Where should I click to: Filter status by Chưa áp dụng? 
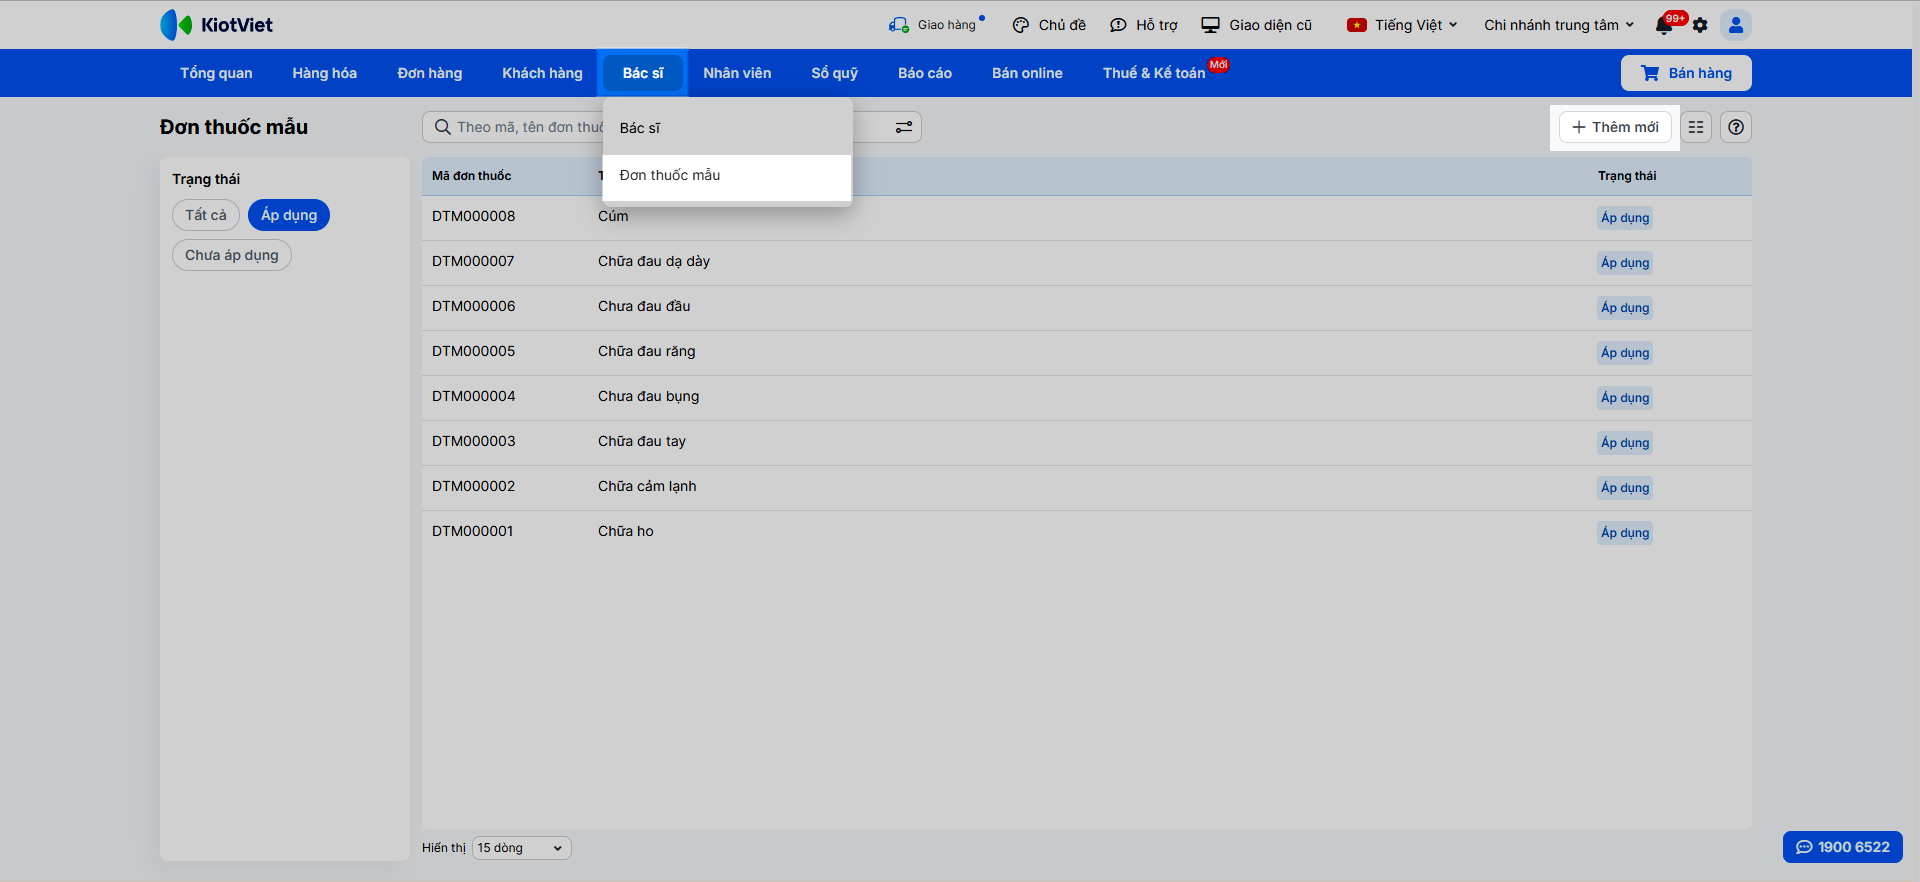coord(232,255)
